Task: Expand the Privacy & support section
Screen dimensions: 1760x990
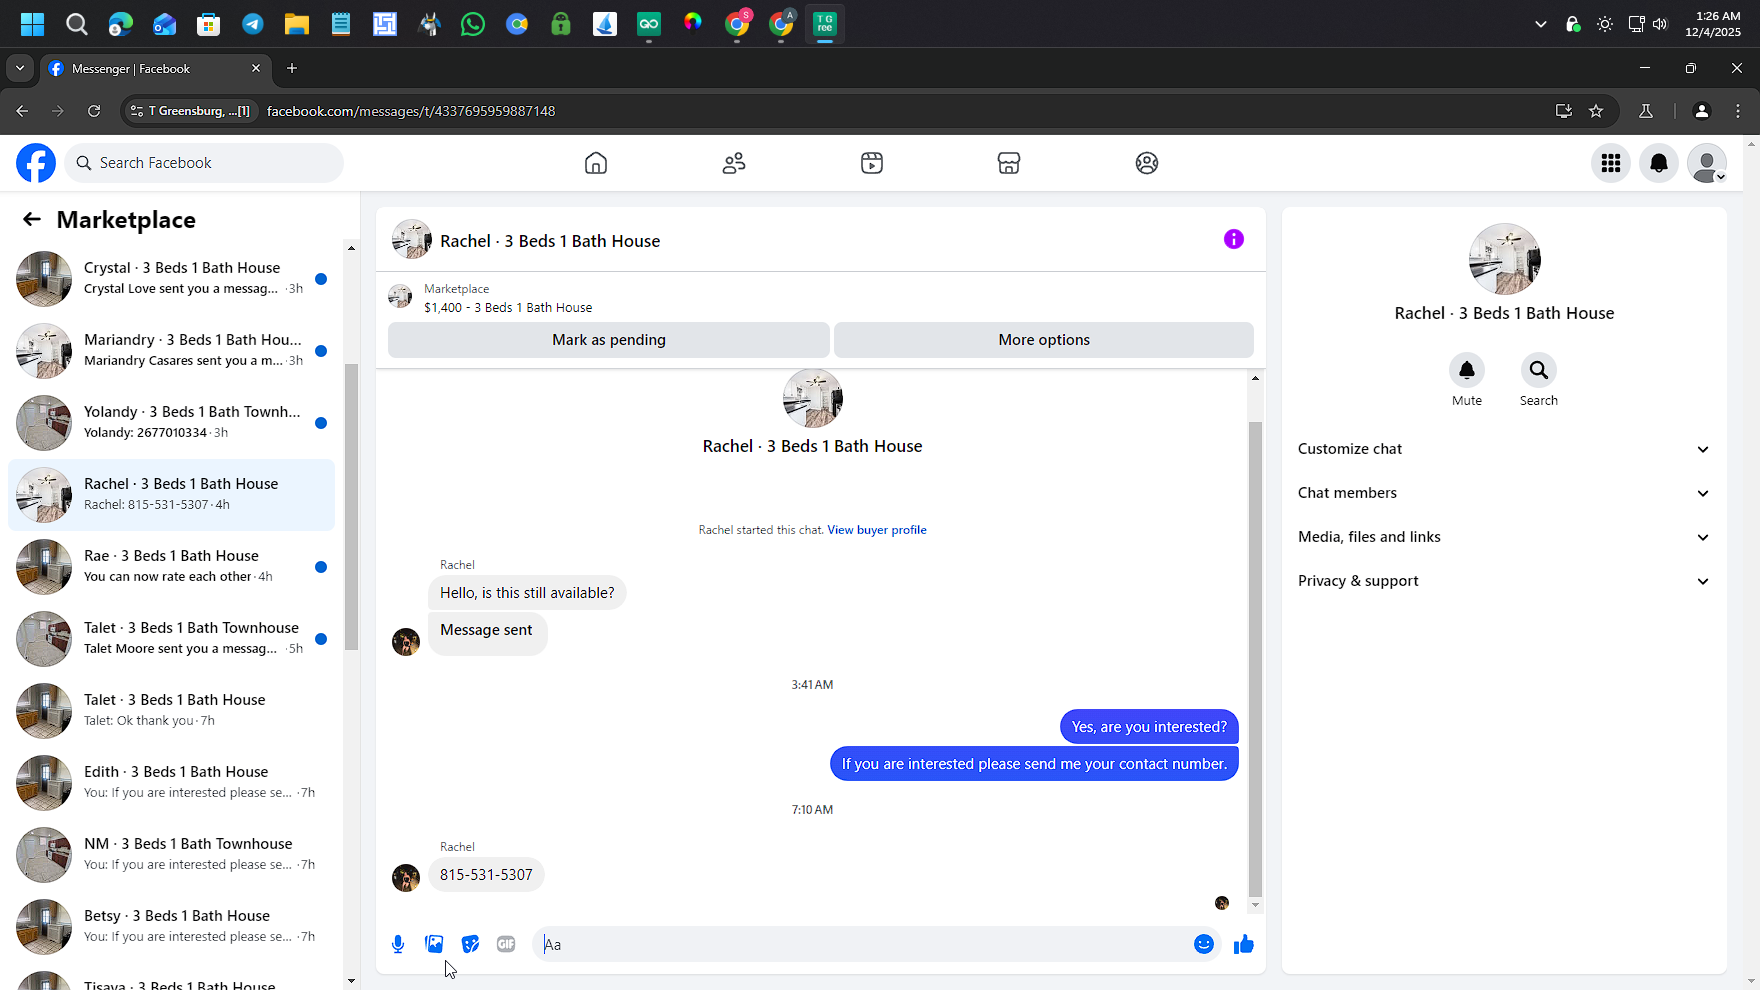Action: click(1504, 581)
